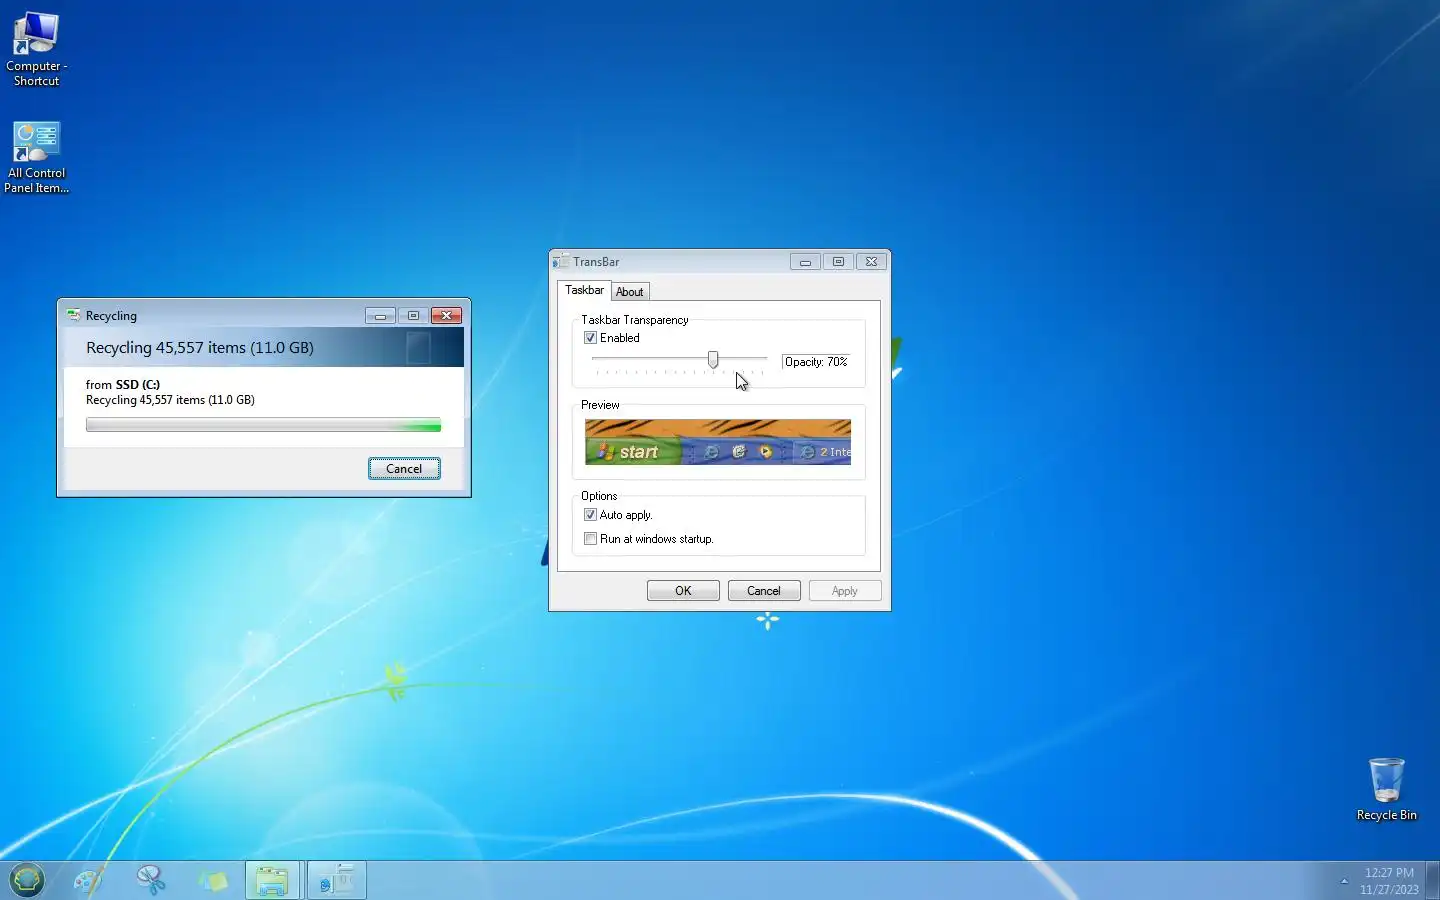Click the TransBar title bar icon
Screen dimensions: 1440x900
tap(561, 261)
